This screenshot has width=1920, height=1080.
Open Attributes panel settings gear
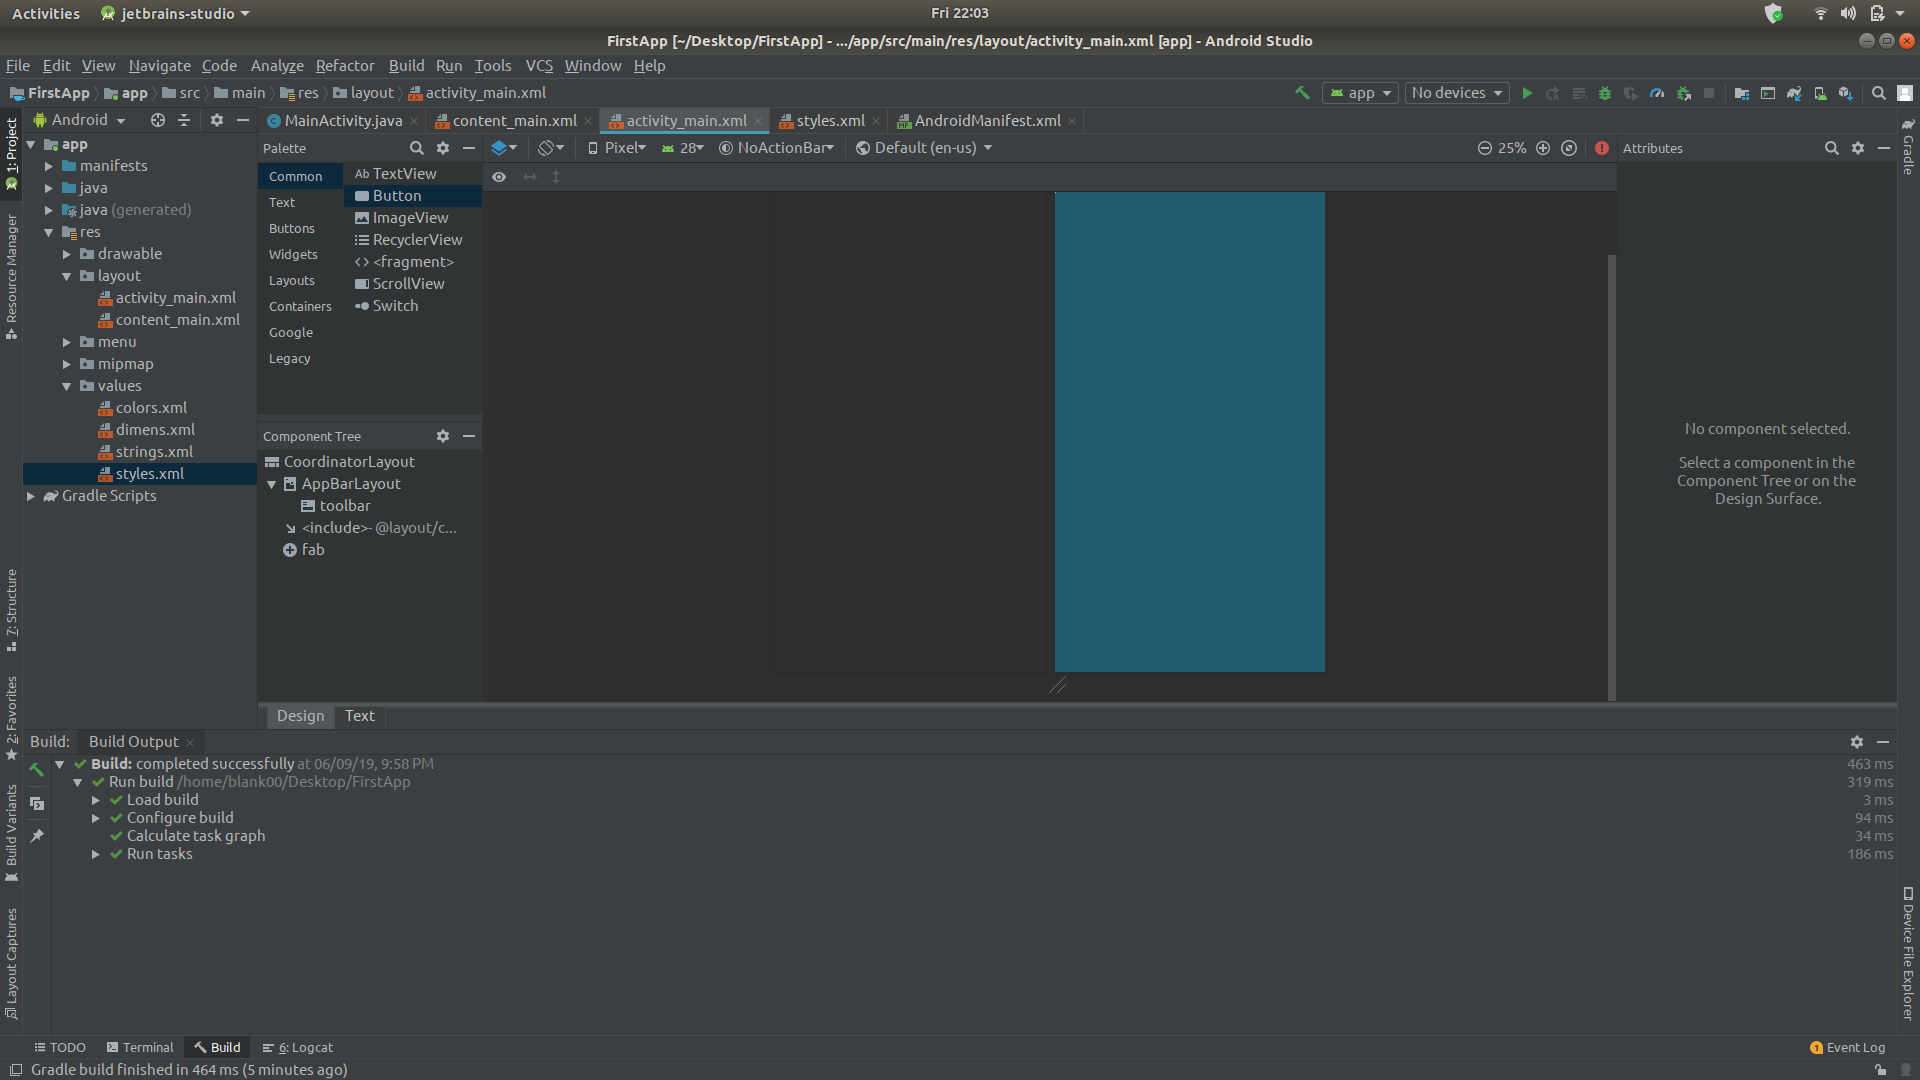(1858, 148)
